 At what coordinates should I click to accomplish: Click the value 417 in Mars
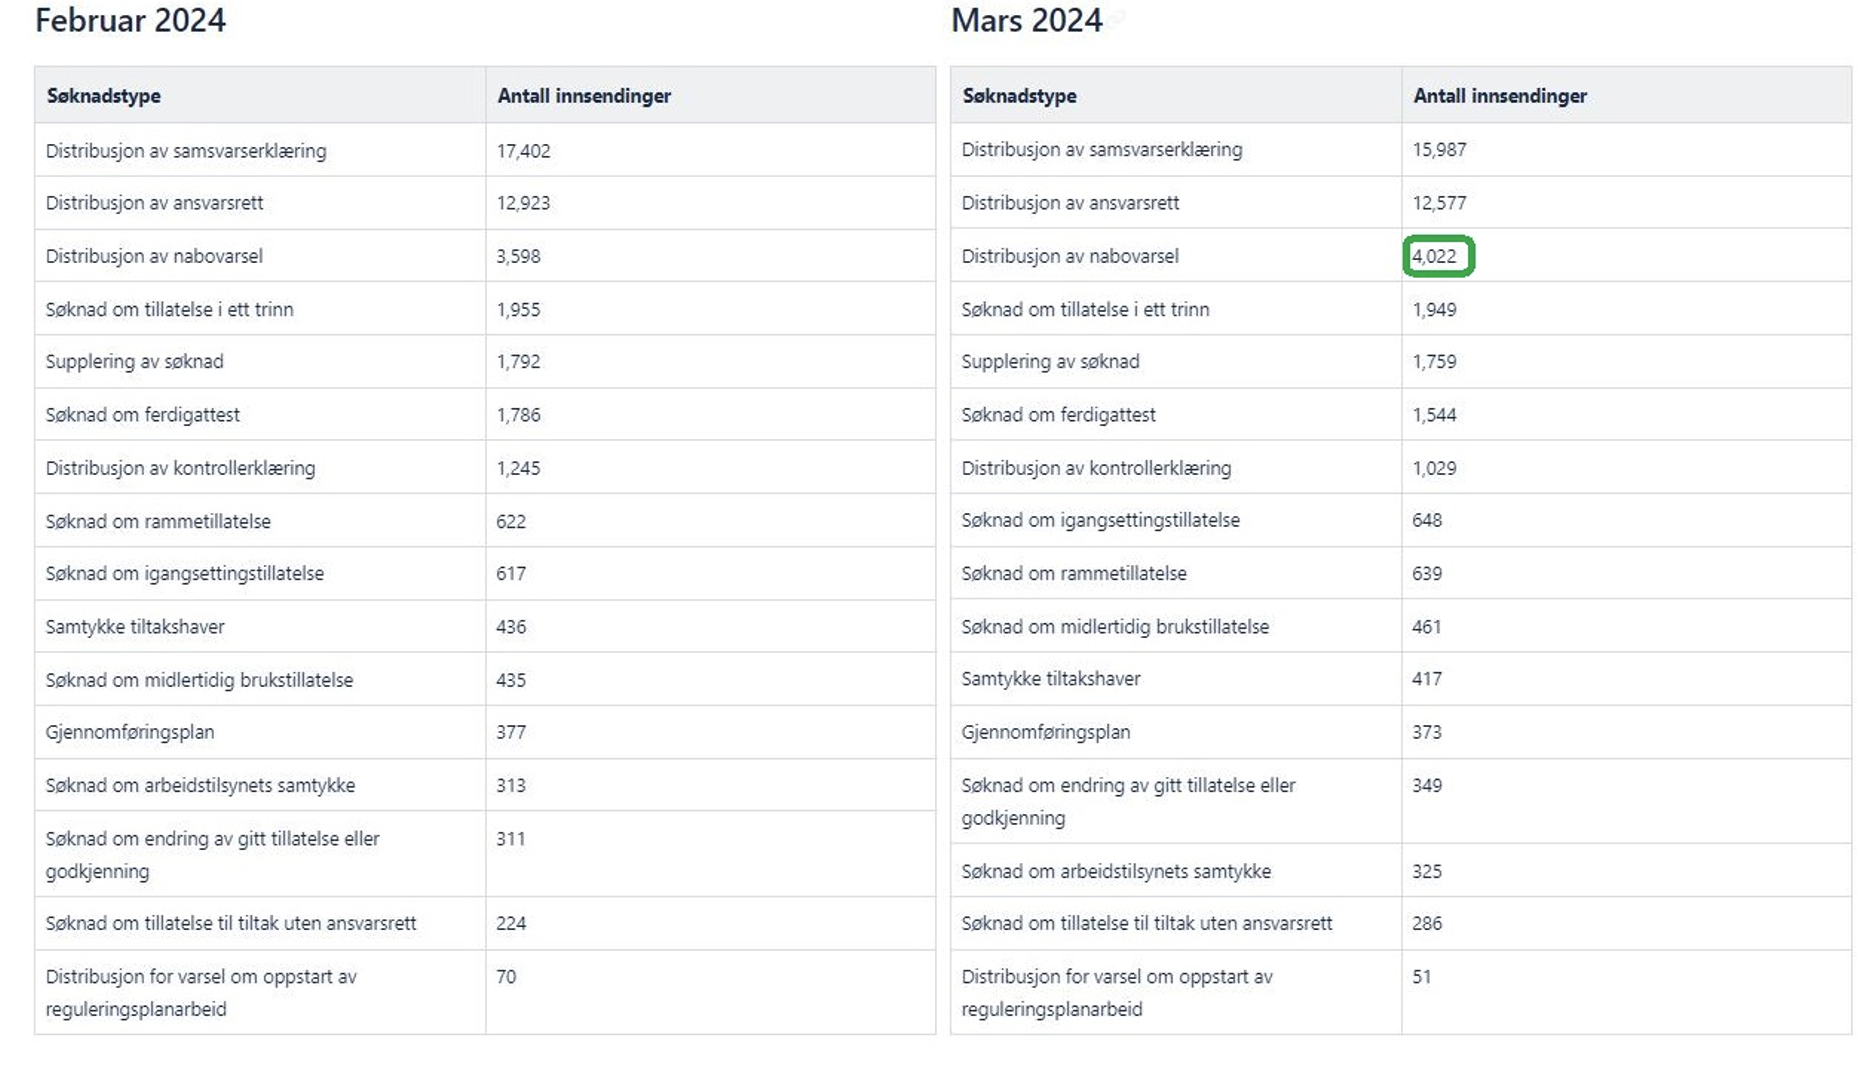tap(1427, 679)
